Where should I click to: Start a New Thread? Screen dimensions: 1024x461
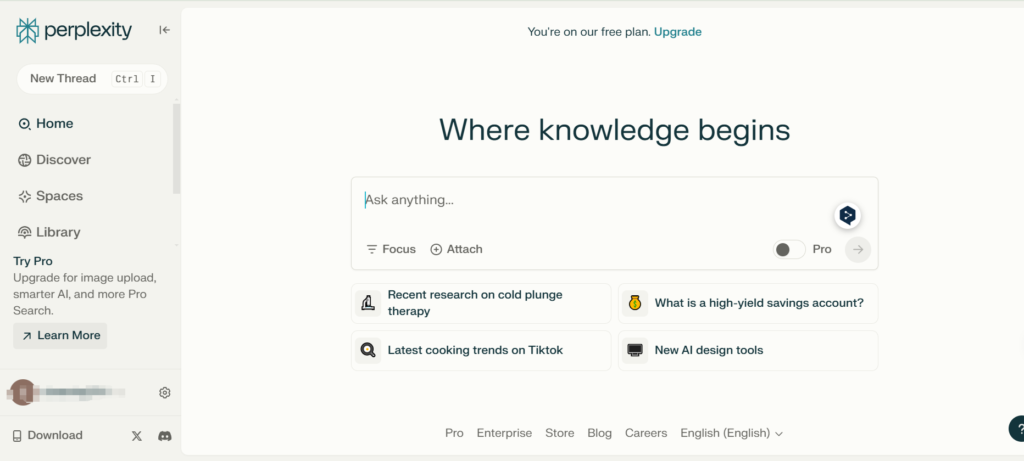click(x=92, y=79)
